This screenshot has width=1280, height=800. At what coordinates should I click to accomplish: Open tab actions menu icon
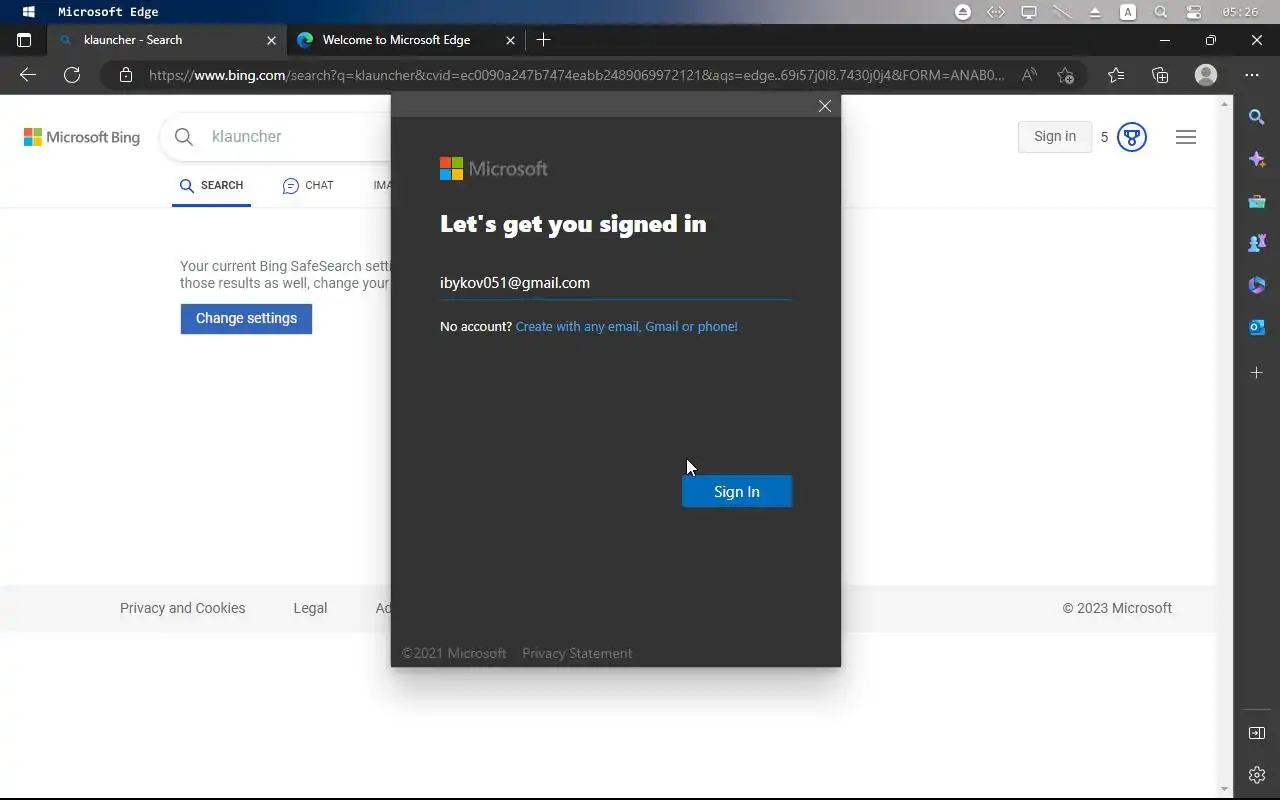click(x=24, y=40)
